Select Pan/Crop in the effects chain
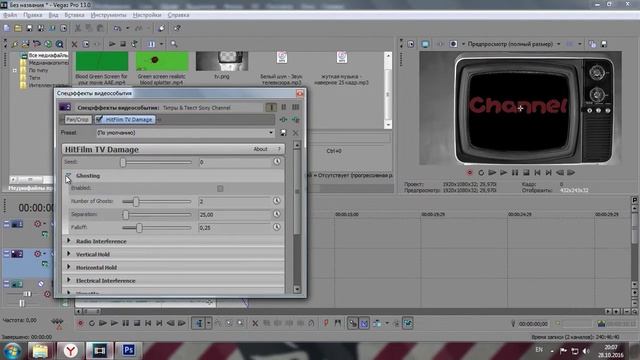 [x=78, y=120]
